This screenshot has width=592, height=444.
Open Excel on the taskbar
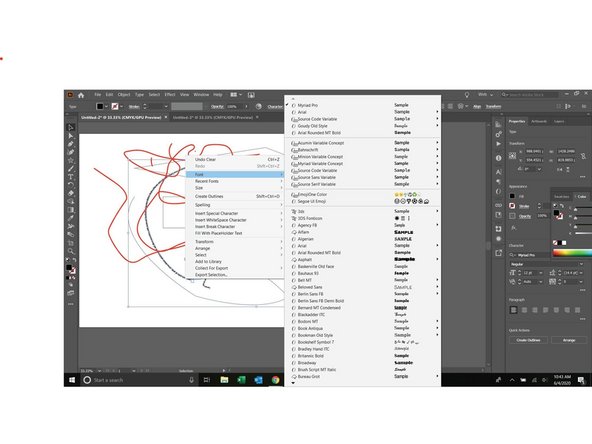pyautogui.click(x=241, y=380)
